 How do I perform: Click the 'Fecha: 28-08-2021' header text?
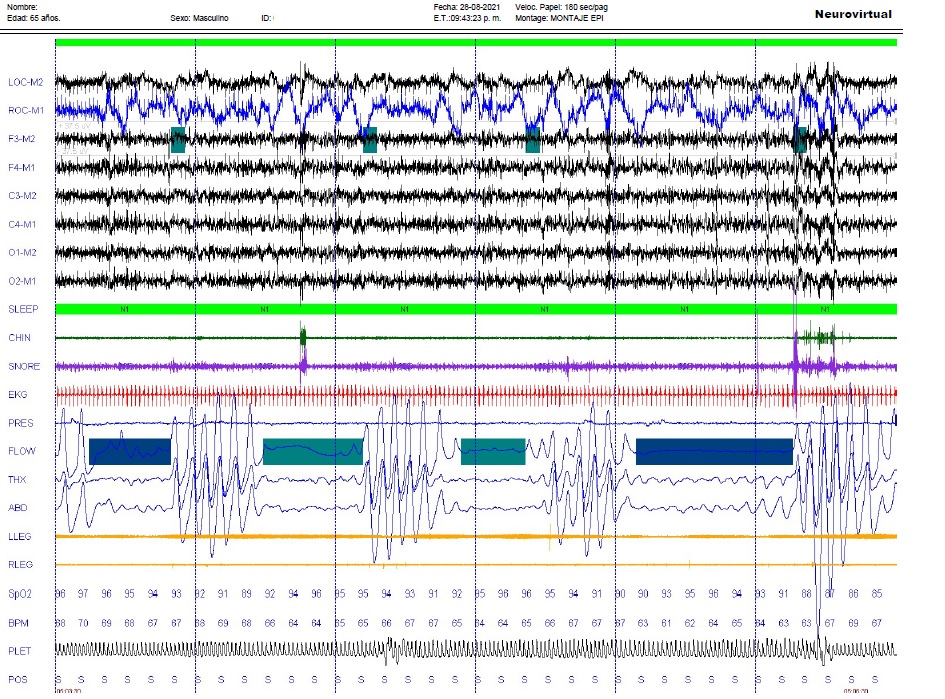[466, 7]
